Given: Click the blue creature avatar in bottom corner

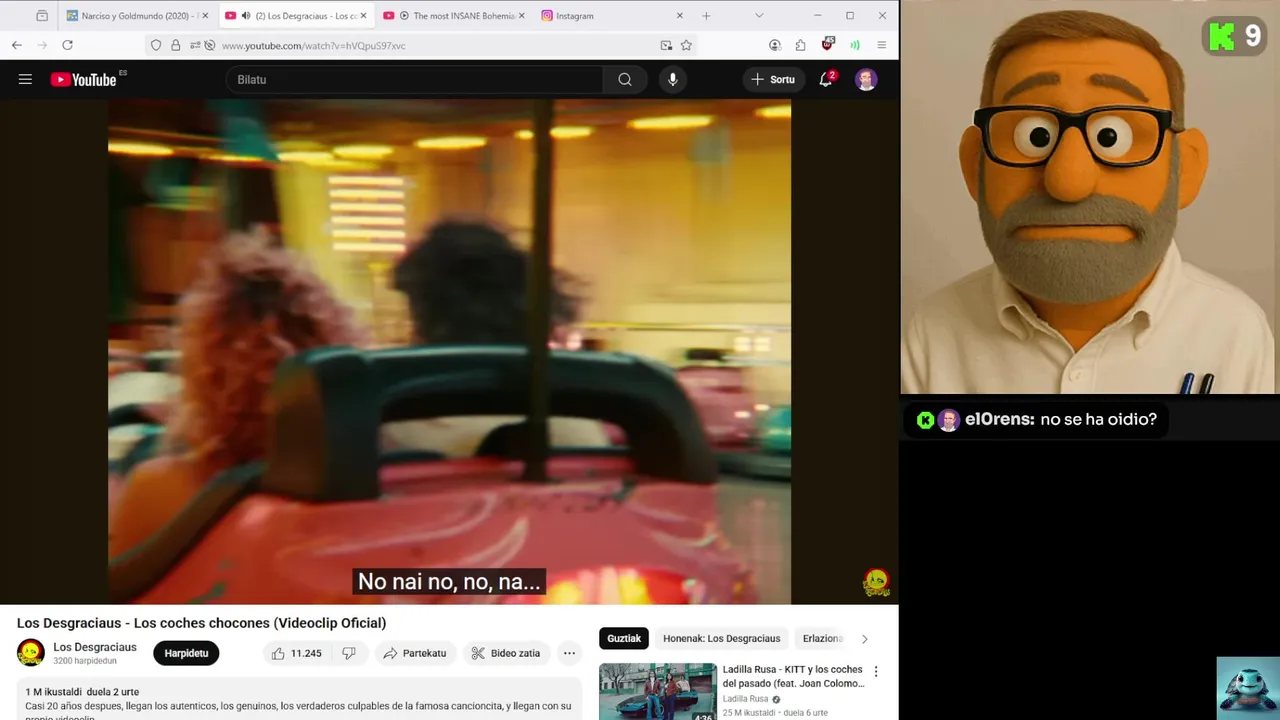Looking at the screenshot, I should tap(1248, 688).
